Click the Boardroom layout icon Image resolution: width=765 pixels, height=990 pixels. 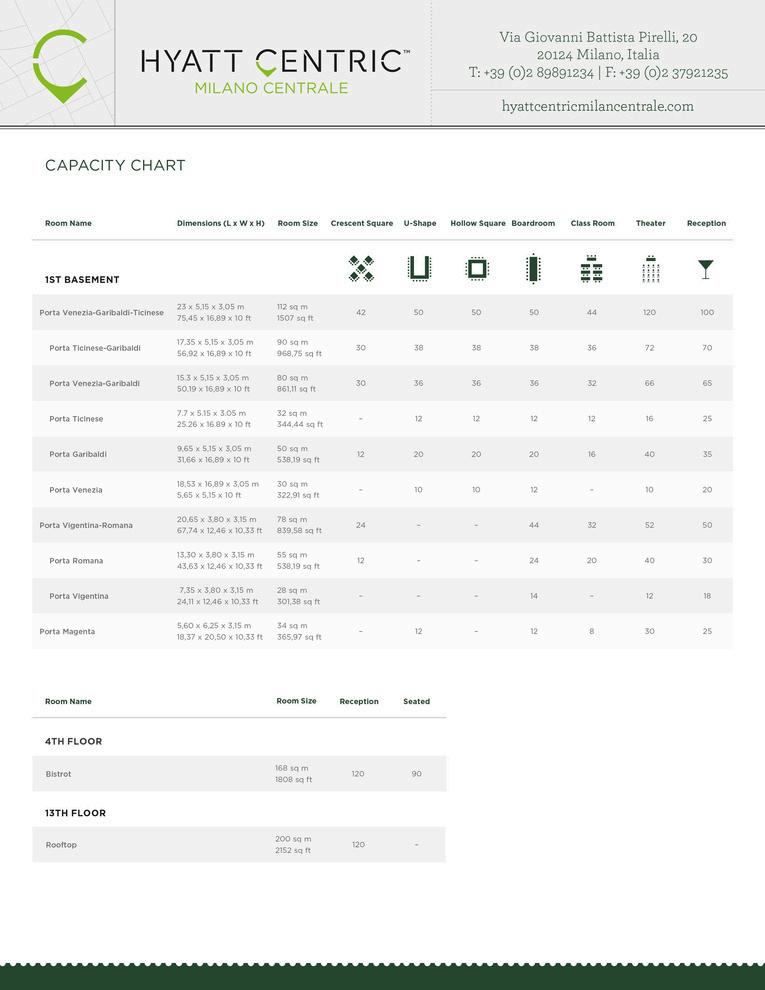pos(533,269)
